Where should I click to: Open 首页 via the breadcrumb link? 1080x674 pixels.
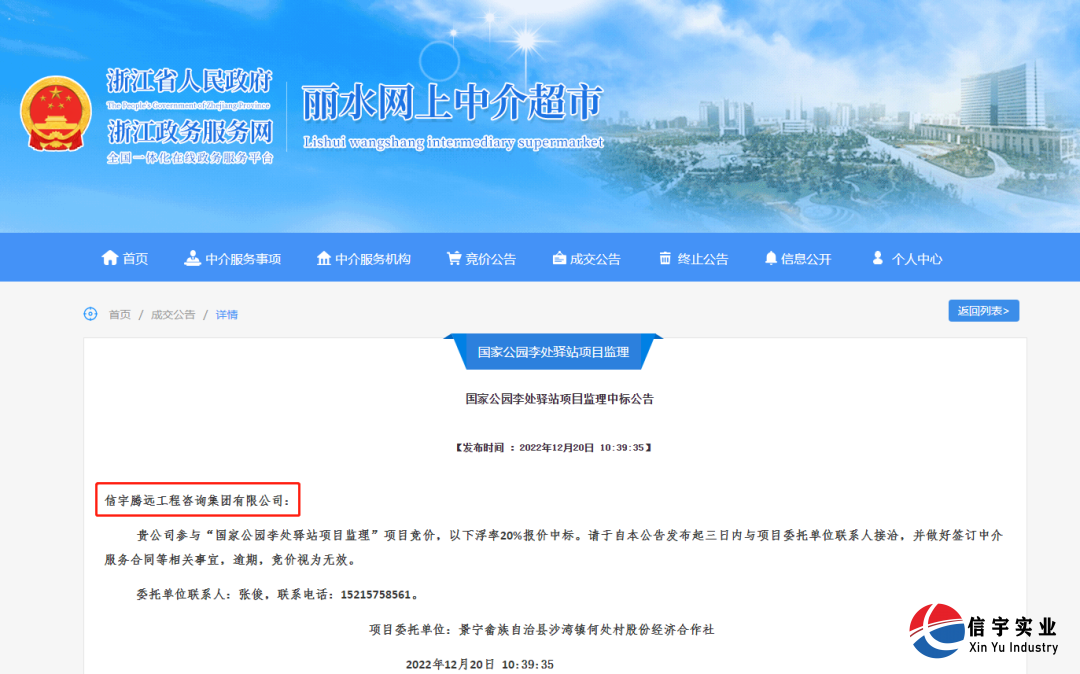120,314
